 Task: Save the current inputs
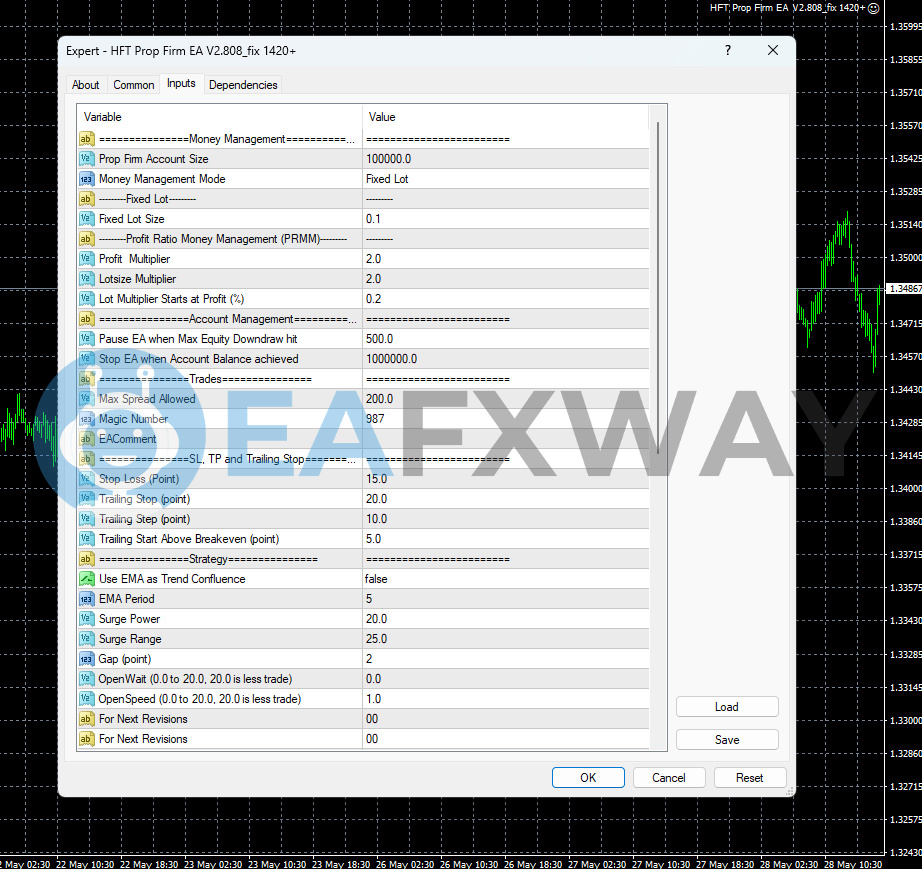[727, 740]
